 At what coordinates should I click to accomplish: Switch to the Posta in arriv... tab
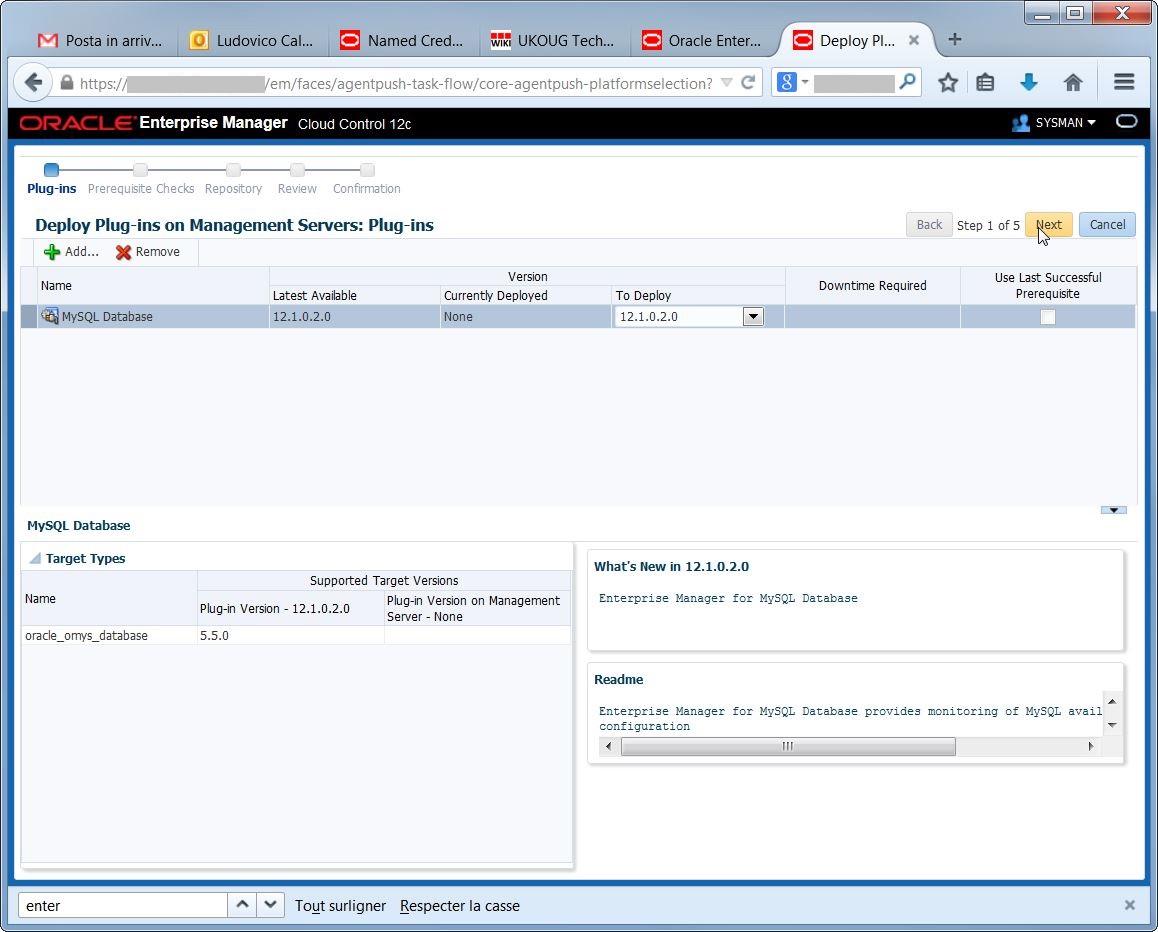(100, 41)
